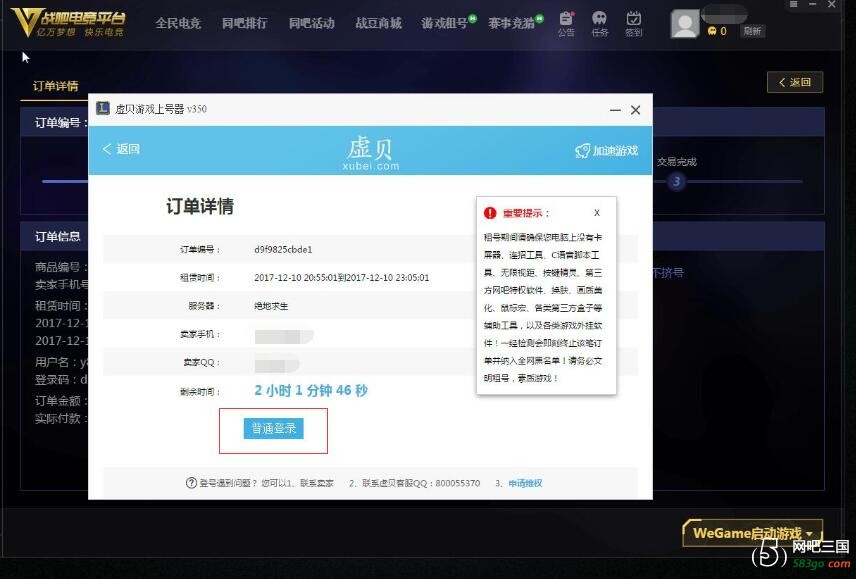Click the remaining time 2 小时 1 分钟 46 秒
The width and height of the screenshot is (856, 579).
311,391
